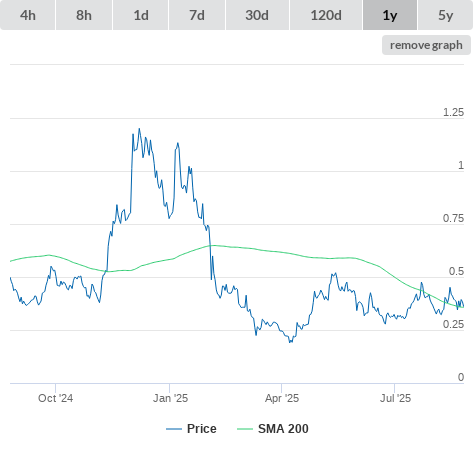Switch to the 5y time range
Image resolution: width=474 pixels, height=455 pixels.
point(445,15)
